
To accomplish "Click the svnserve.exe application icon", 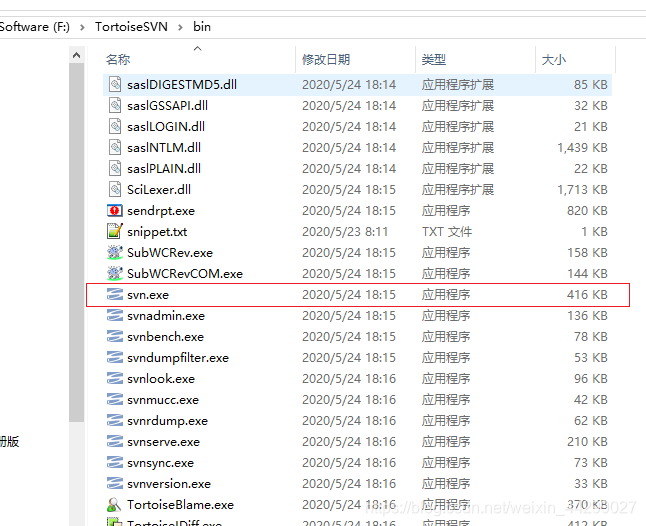I will coord(115,441).
